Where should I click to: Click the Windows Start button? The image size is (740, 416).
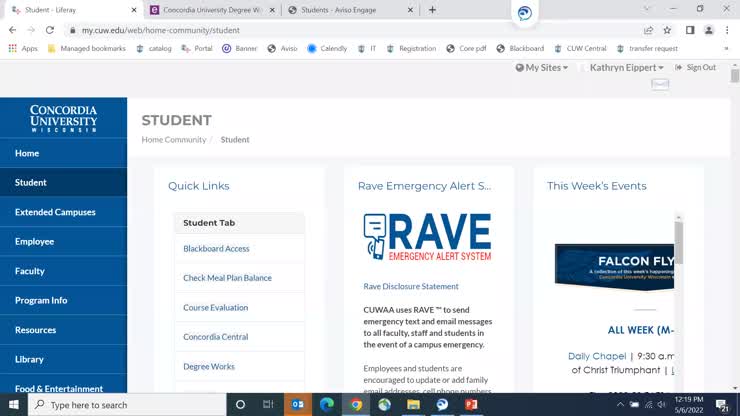[14, 405]
